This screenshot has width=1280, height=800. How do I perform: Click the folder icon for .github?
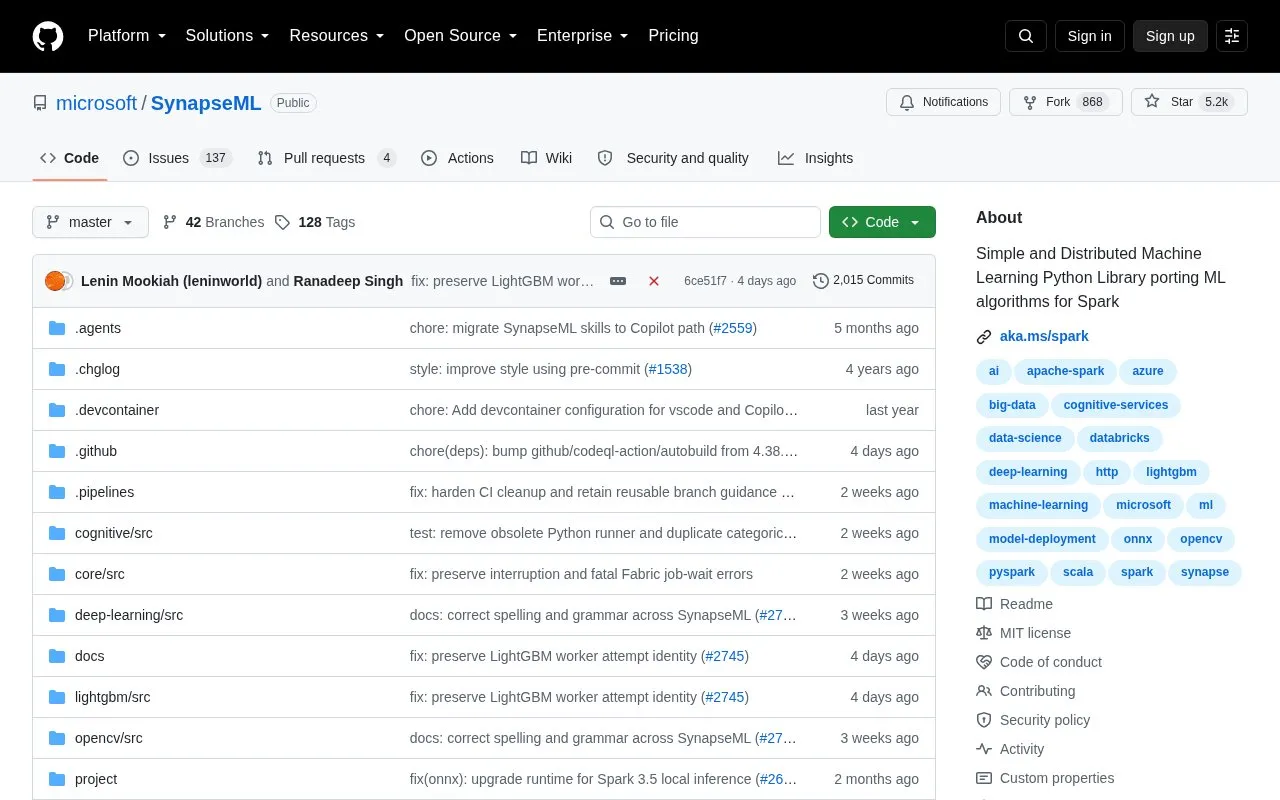coord(57,451)
